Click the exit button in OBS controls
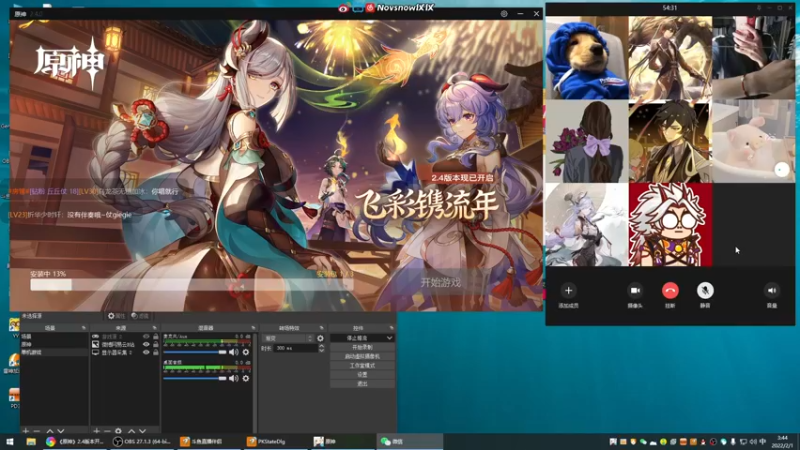 [x=362, y=384]
